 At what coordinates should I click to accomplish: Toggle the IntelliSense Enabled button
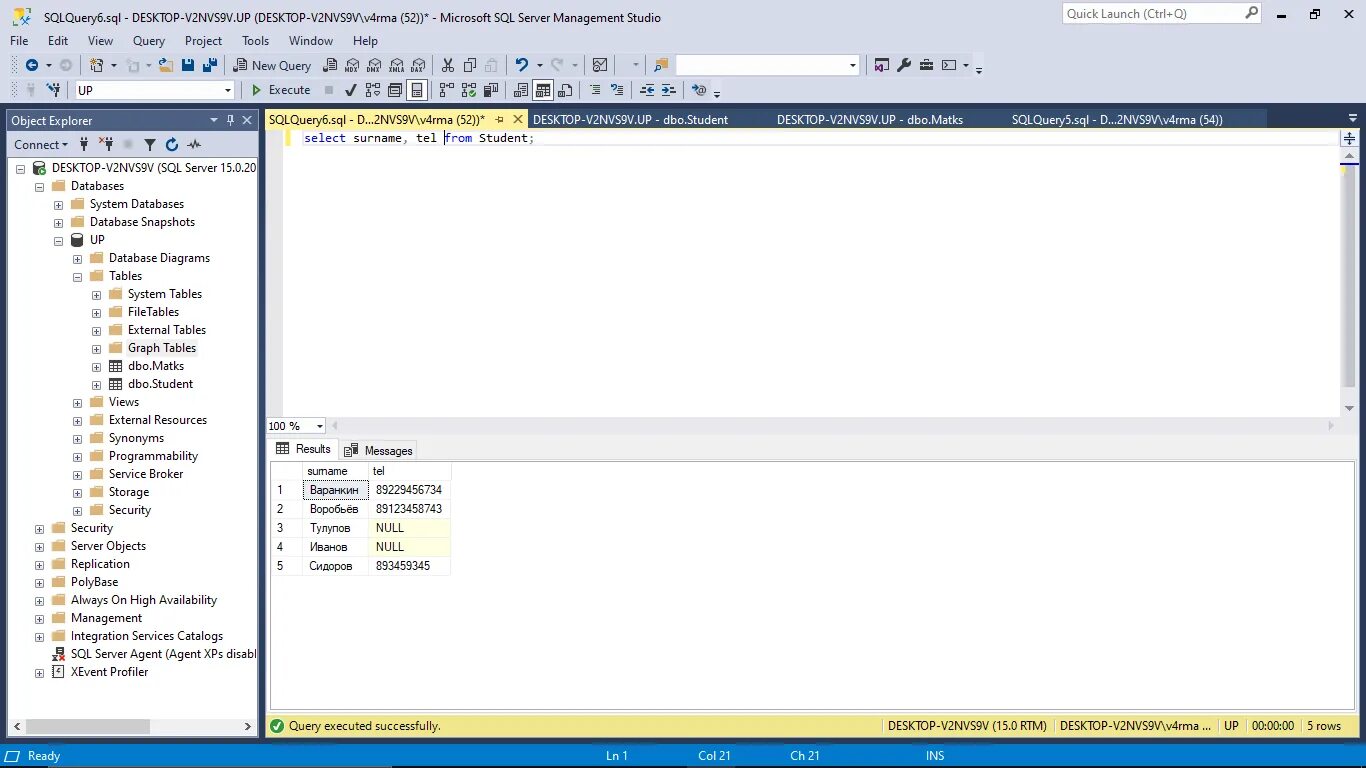pos(417,90)
